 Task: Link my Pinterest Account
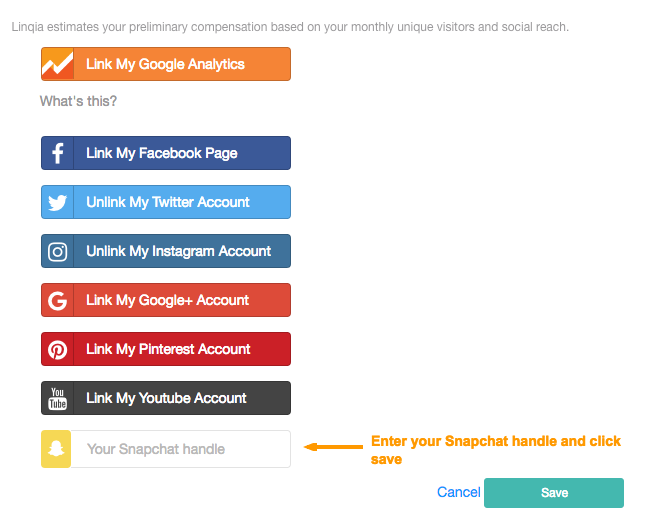click(166, 349)
